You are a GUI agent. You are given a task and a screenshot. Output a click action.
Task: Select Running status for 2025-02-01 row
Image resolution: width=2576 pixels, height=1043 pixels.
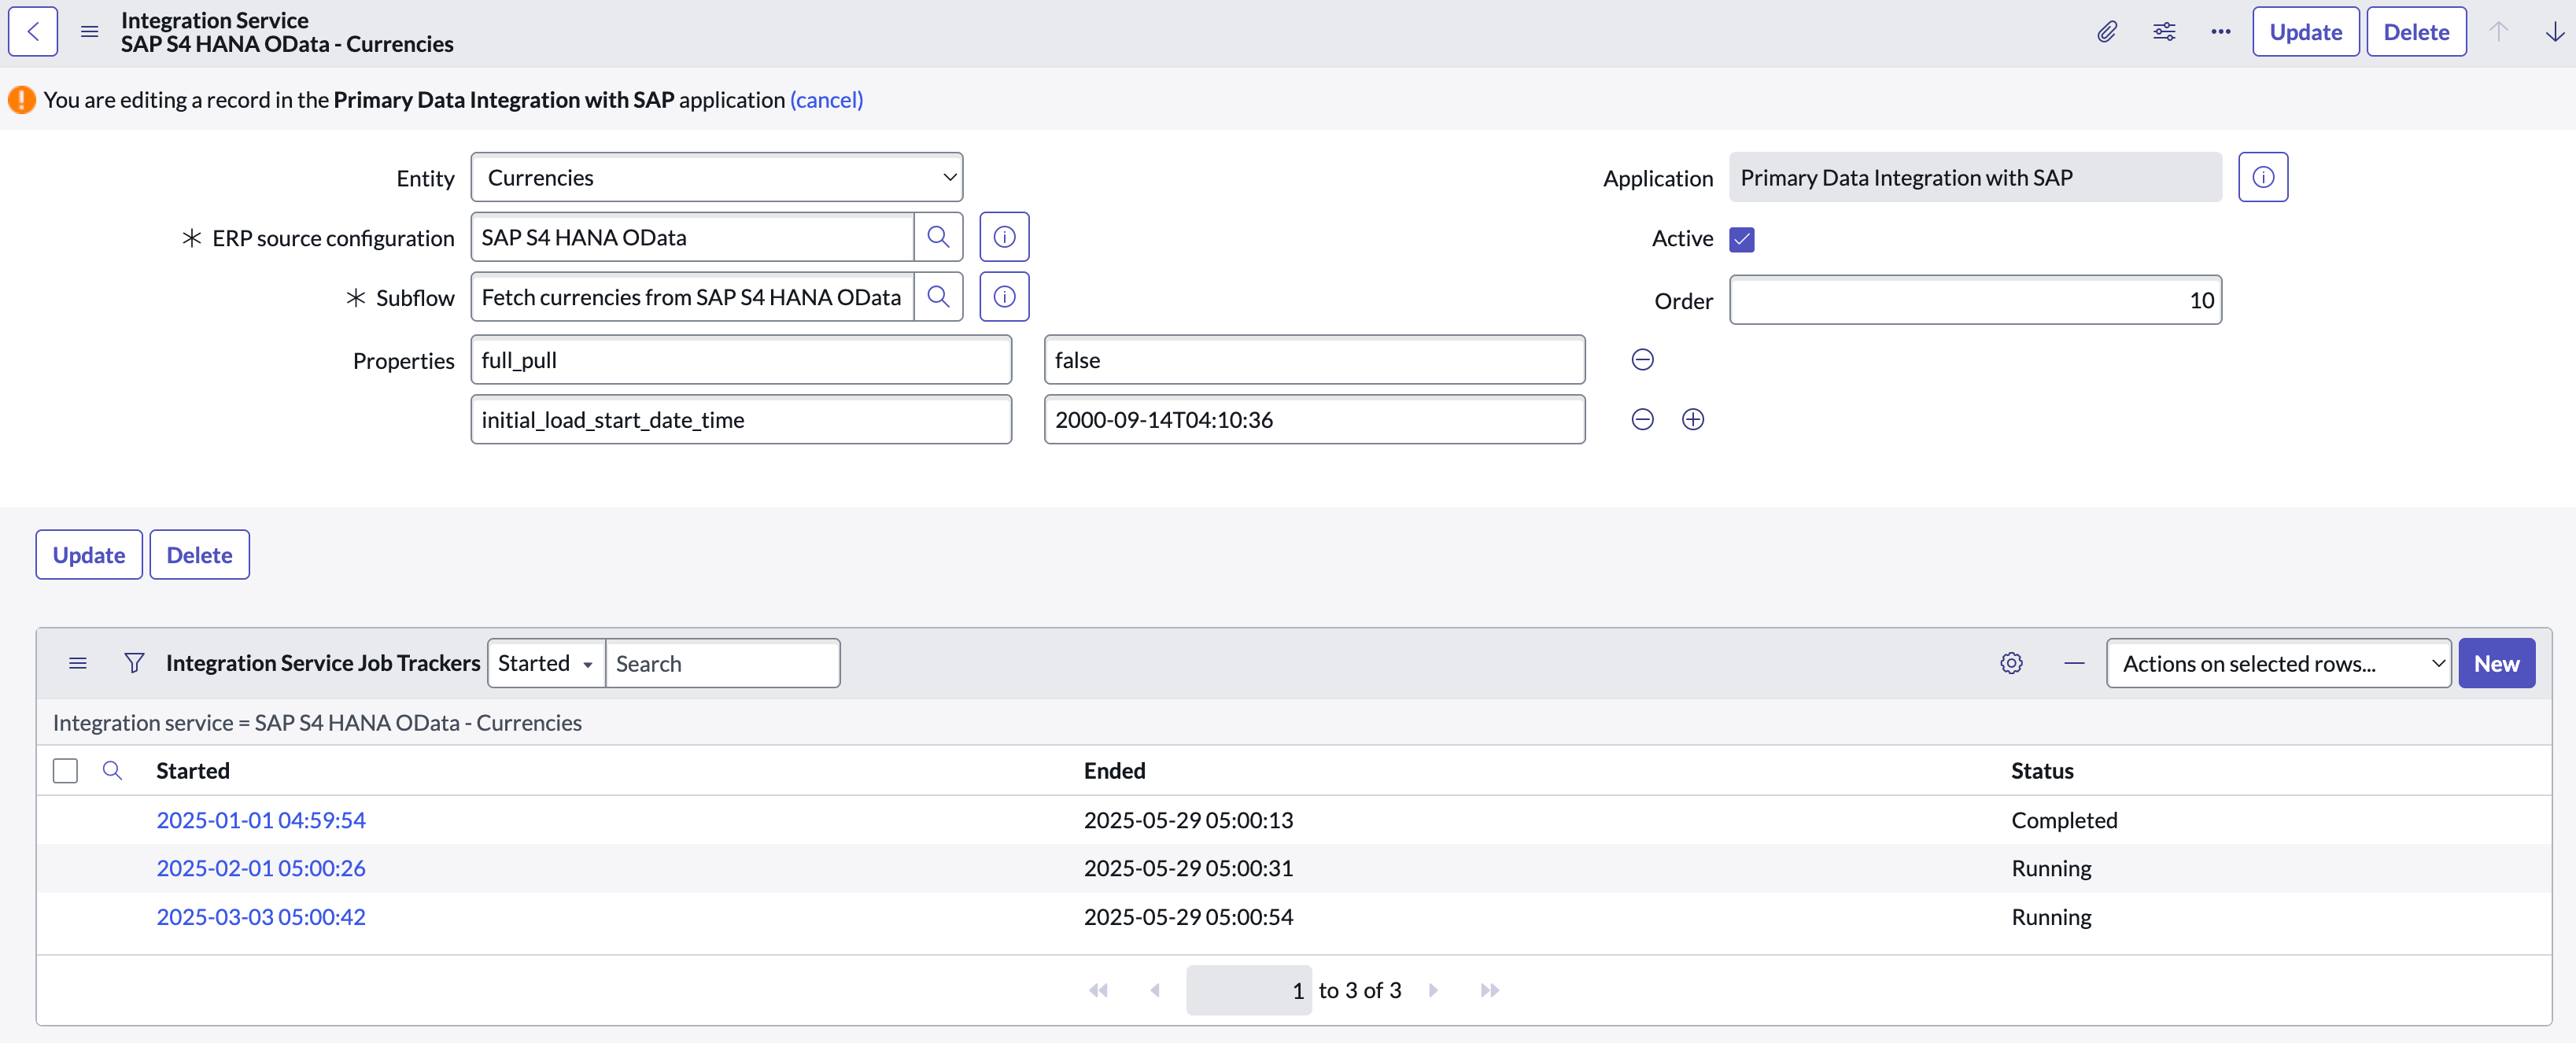pos(2051,868)
